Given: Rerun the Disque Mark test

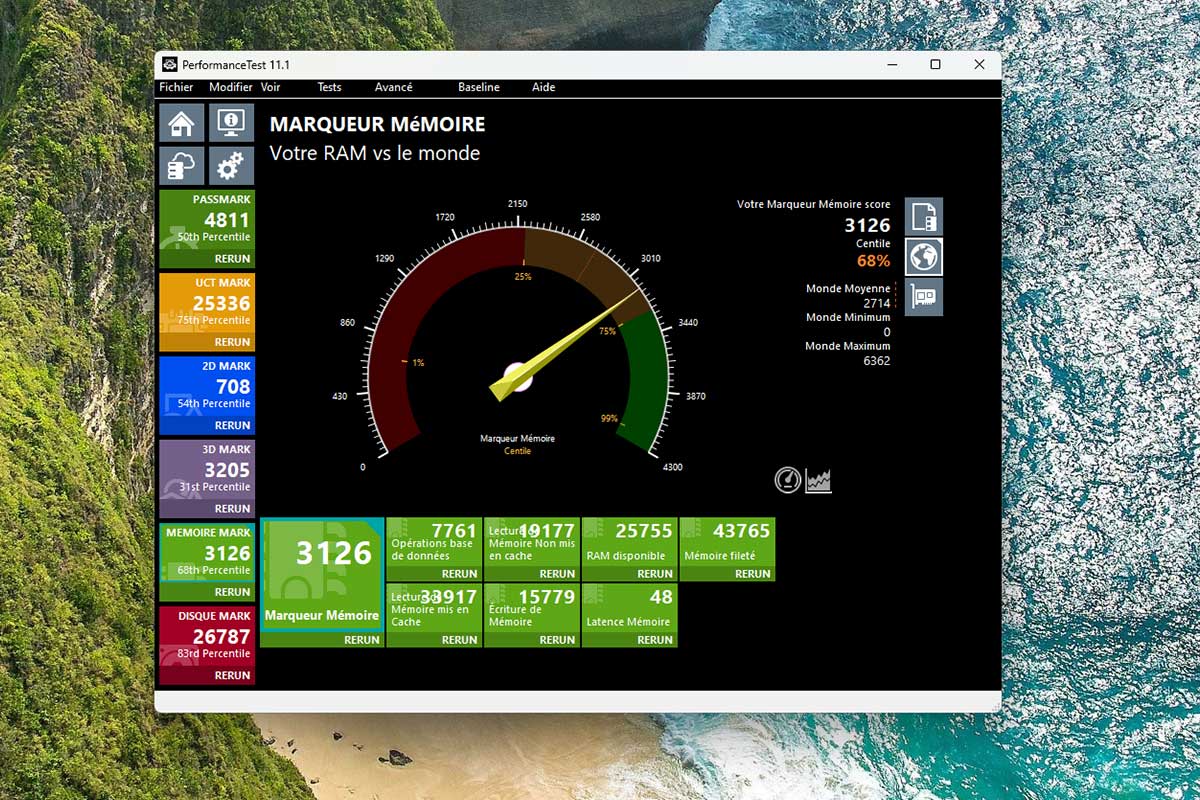Looking at the screenshot, I should (x=232, y=675).
